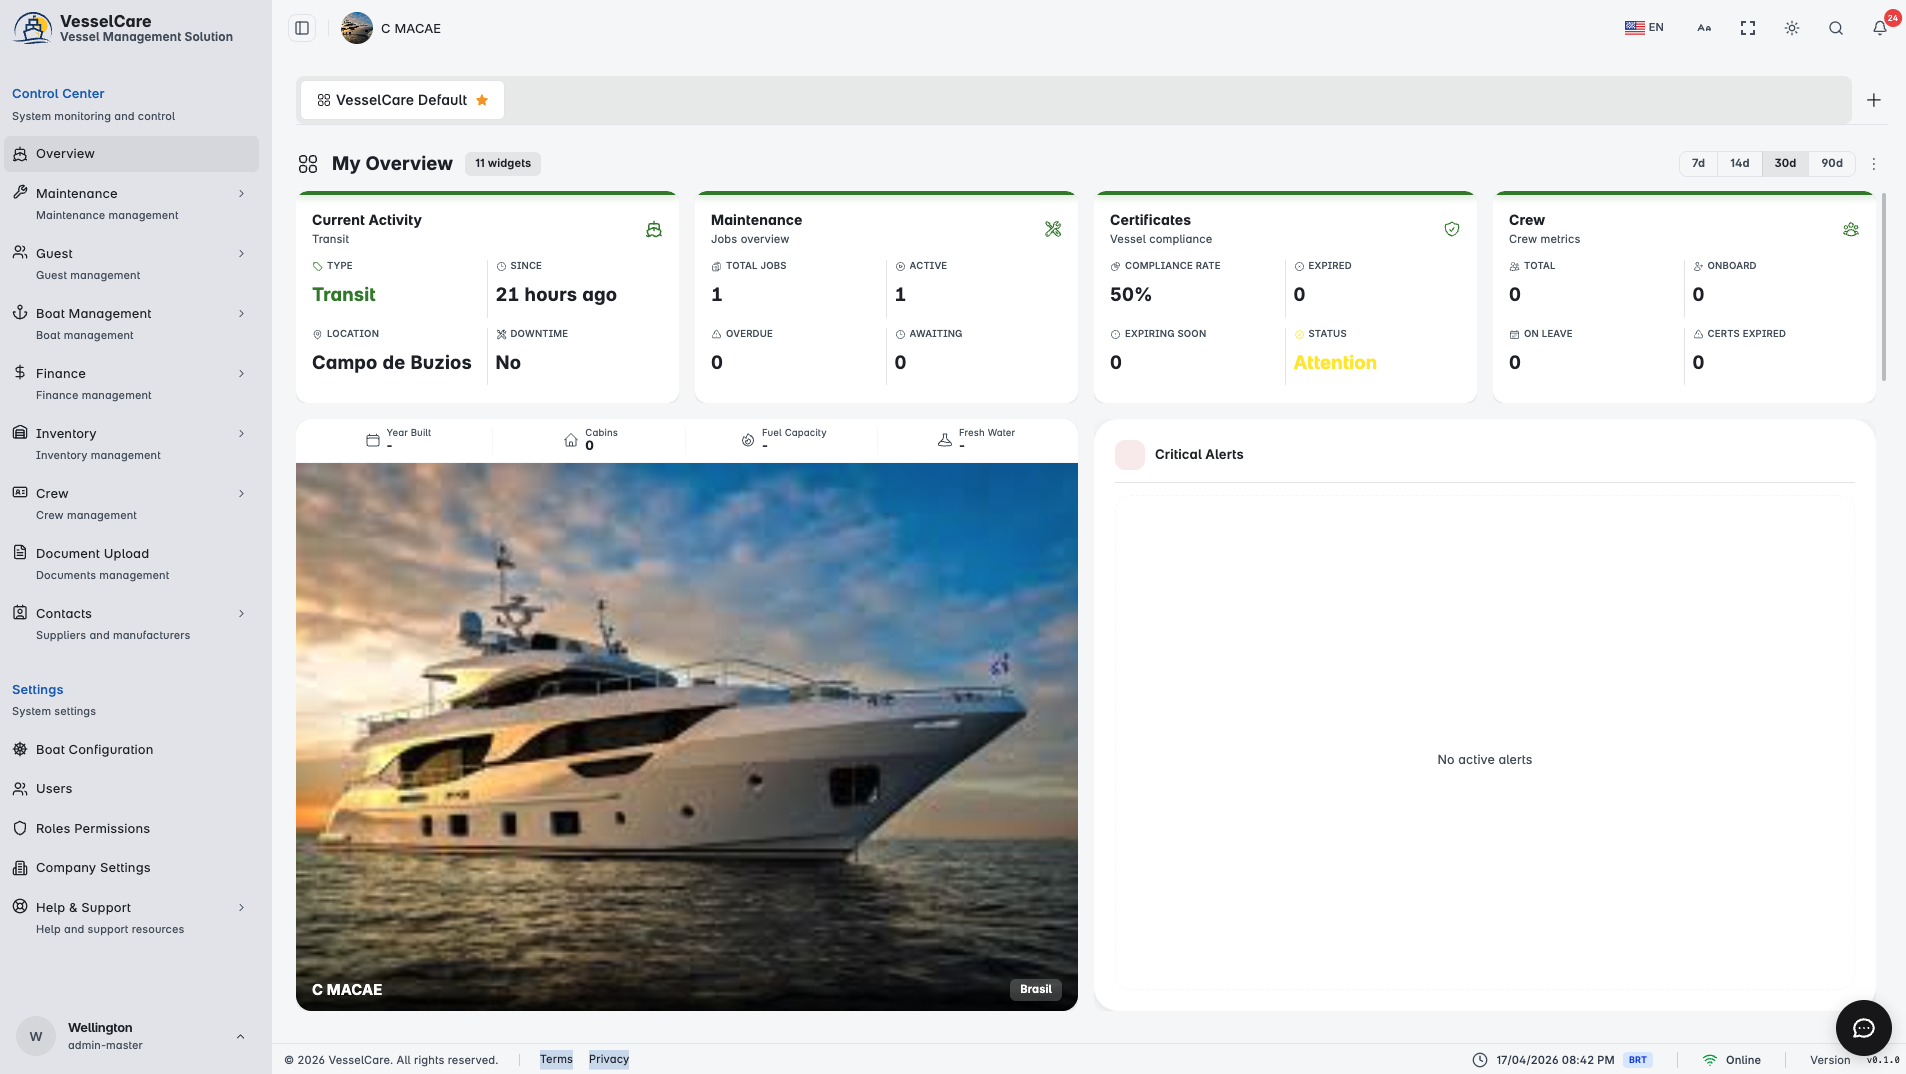Enter fullscreen mode via top icon

point(1748,28)
